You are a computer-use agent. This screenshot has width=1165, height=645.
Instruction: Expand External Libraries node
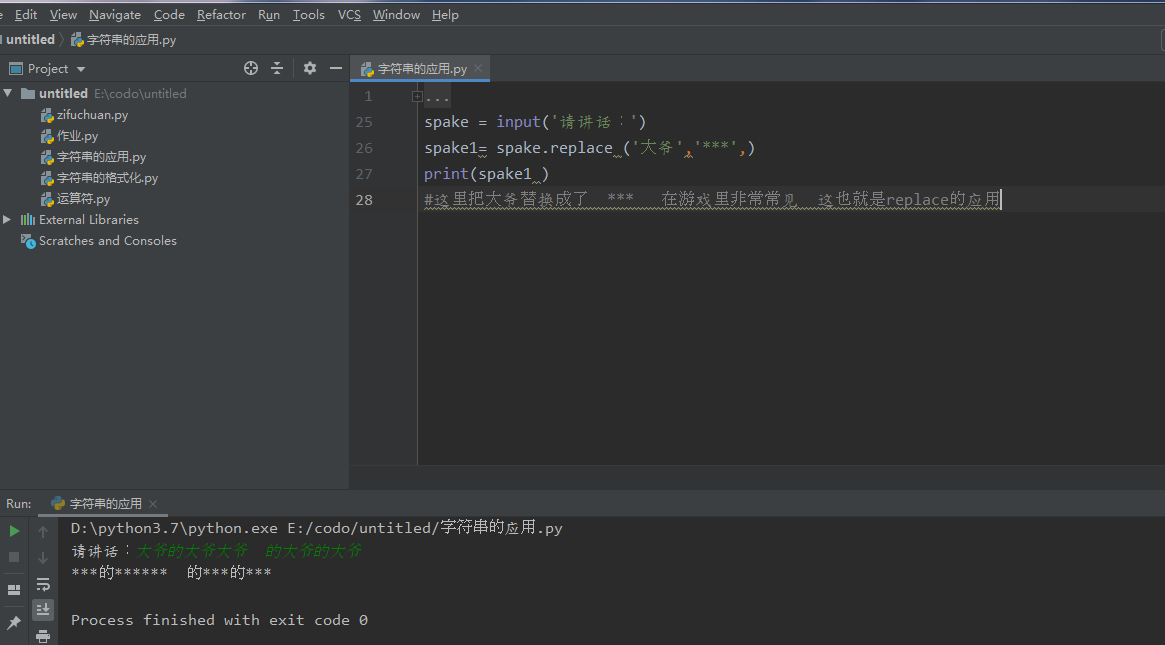click(7, 219)
